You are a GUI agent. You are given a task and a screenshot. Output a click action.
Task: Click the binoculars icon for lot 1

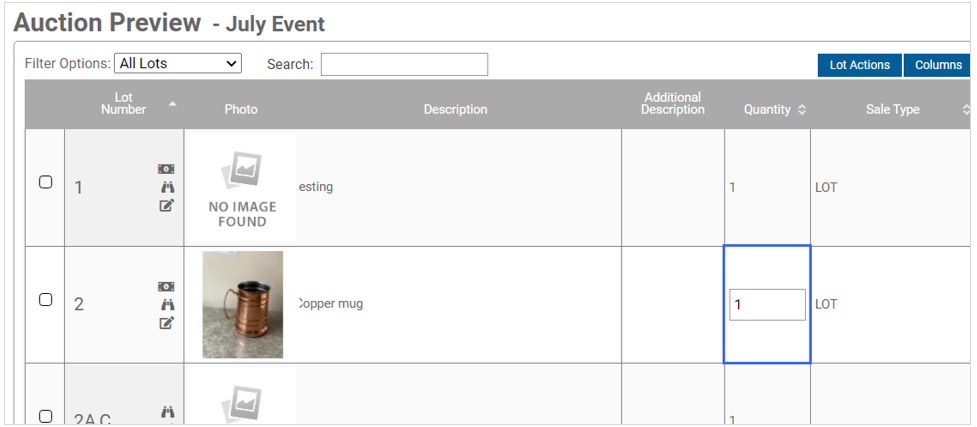click(166, 187)
